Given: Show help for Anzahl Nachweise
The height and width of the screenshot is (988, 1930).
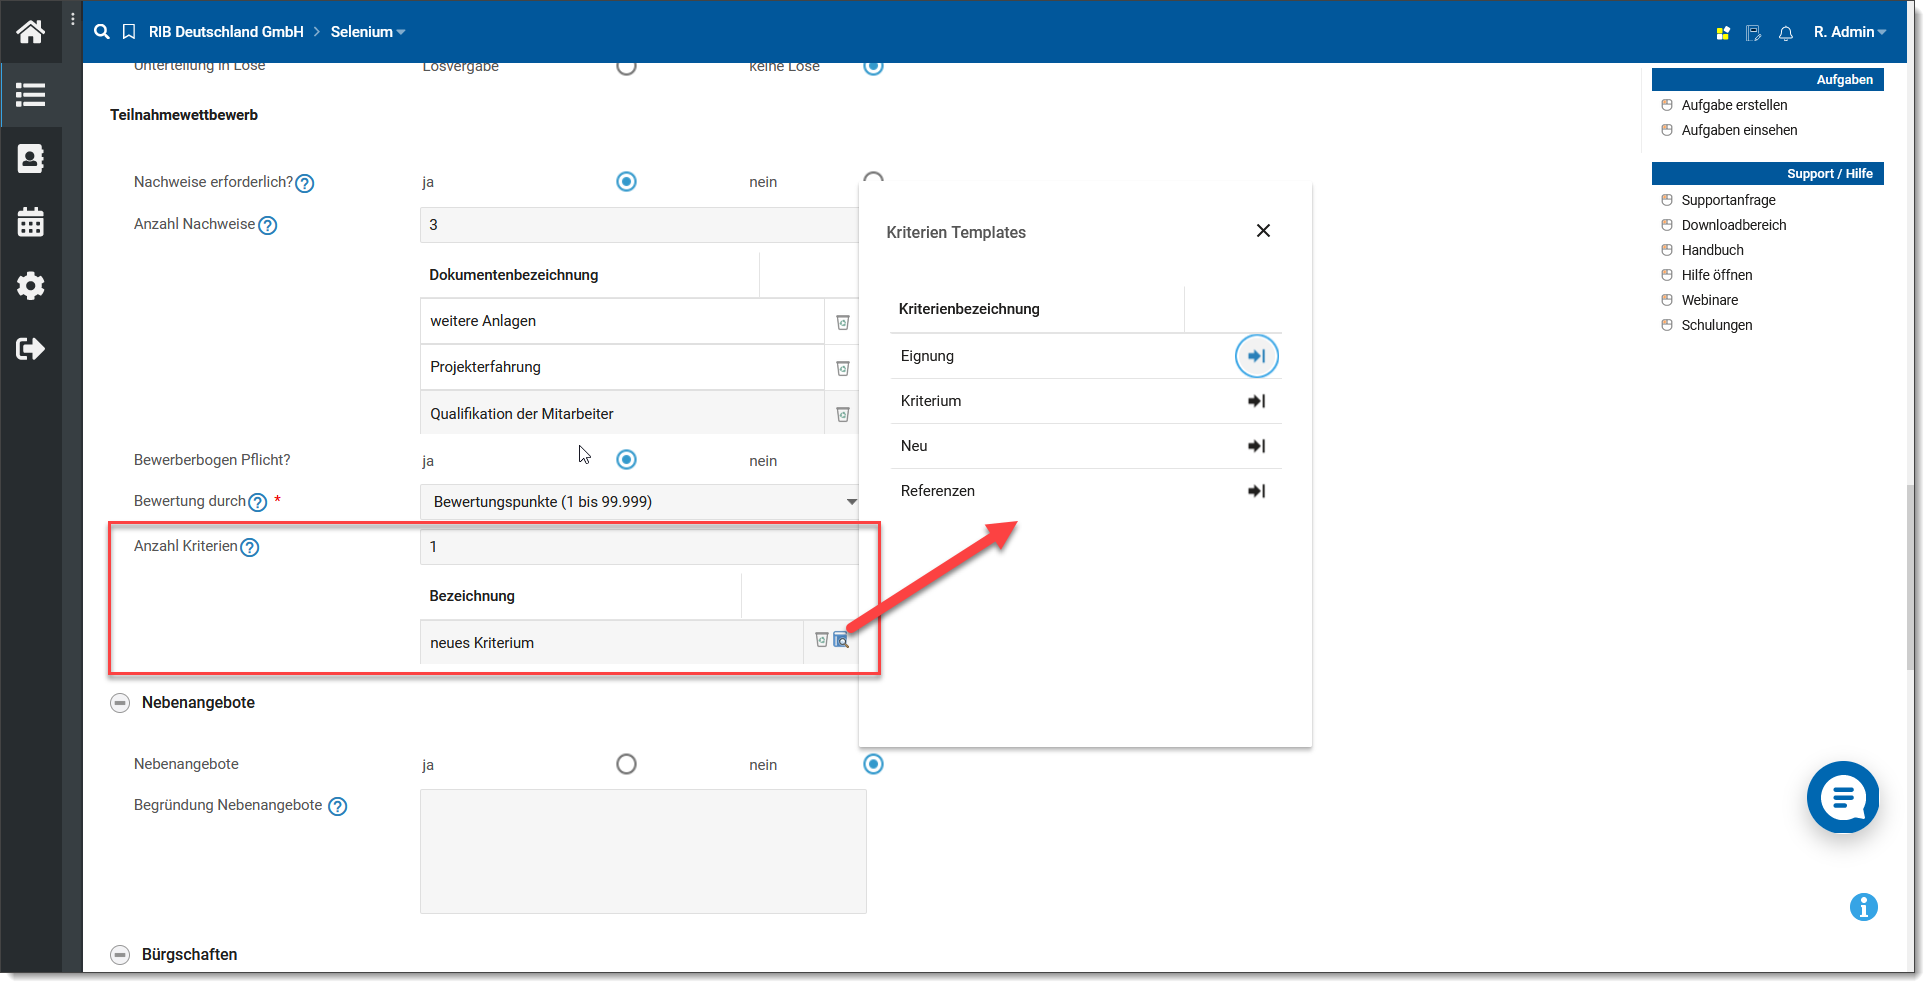Looking at the screenshot, I should pos(268,226).
